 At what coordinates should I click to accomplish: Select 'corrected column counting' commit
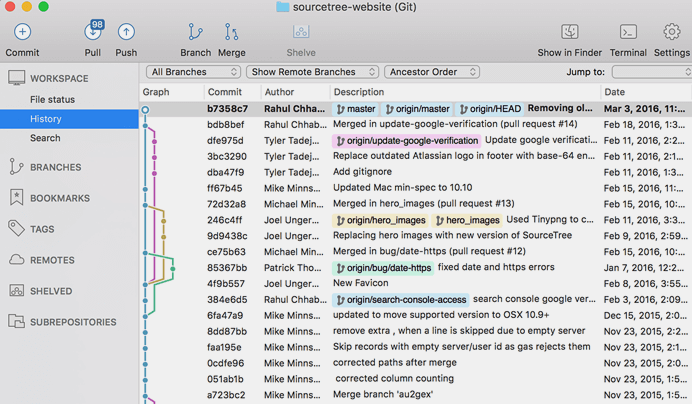point(416,379)
